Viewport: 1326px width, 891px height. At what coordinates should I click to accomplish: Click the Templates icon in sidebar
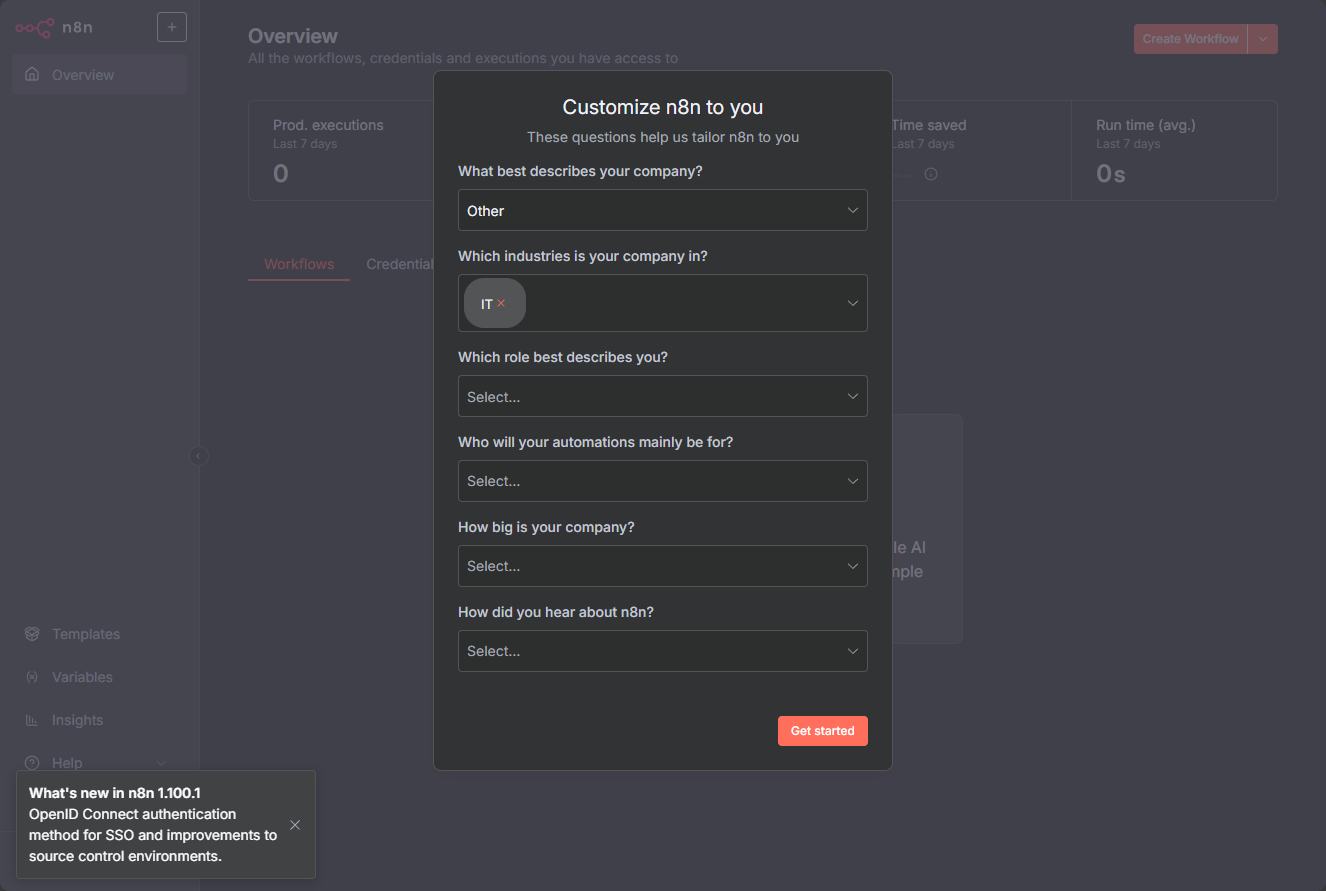point(32,634)
